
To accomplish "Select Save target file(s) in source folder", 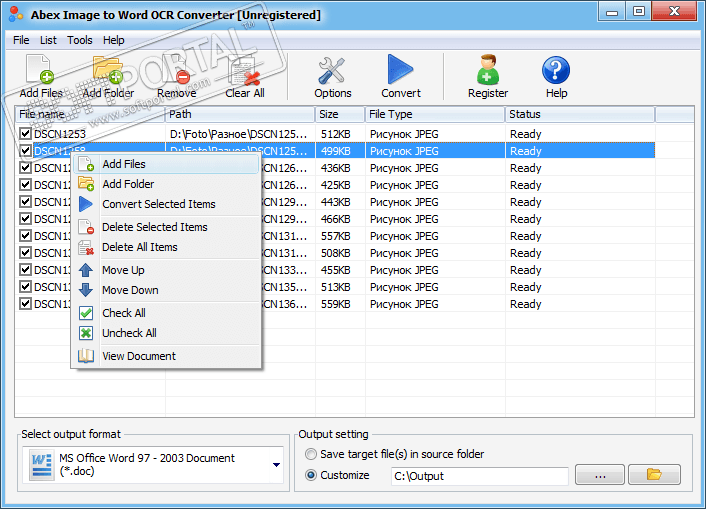I will coord(311,454).
